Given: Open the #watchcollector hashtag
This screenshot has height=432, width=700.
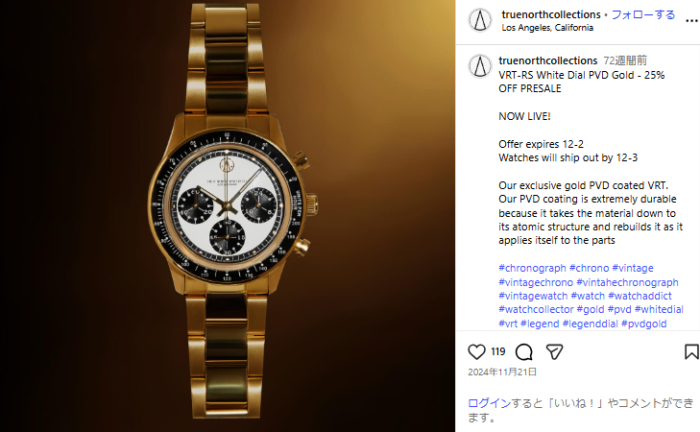Looking at the screenshot, I should tap(536, 309).
